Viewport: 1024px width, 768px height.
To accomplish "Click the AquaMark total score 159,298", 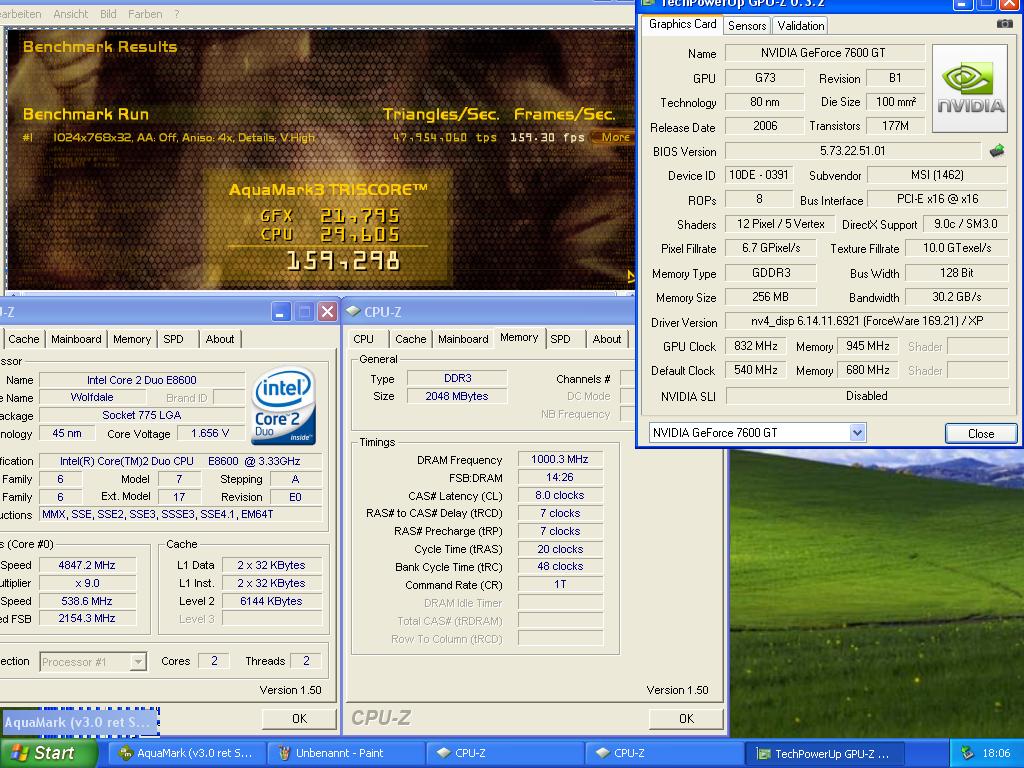I will click(x=344, y=262).
